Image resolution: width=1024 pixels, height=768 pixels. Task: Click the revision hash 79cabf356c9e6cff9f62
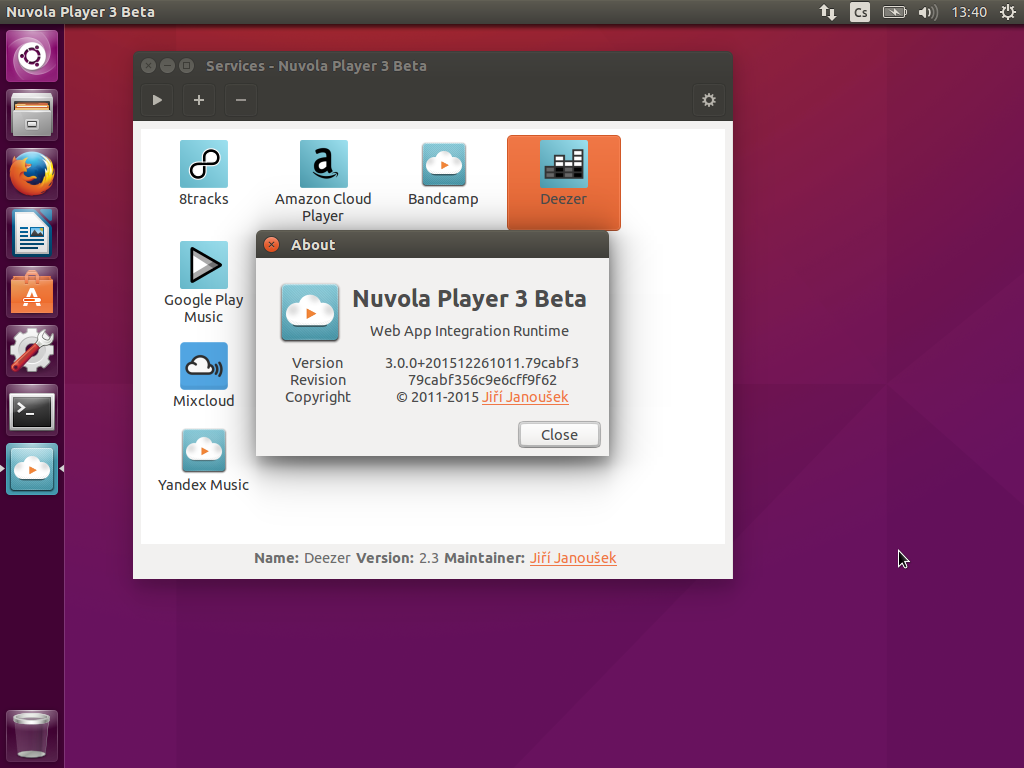(483, 380)
